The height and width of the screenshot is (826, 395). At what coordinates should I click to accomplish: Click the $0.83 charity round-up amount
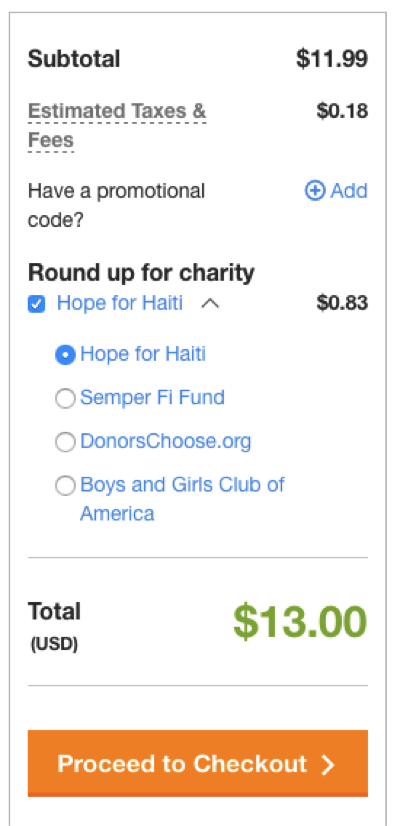pos(342,303)
